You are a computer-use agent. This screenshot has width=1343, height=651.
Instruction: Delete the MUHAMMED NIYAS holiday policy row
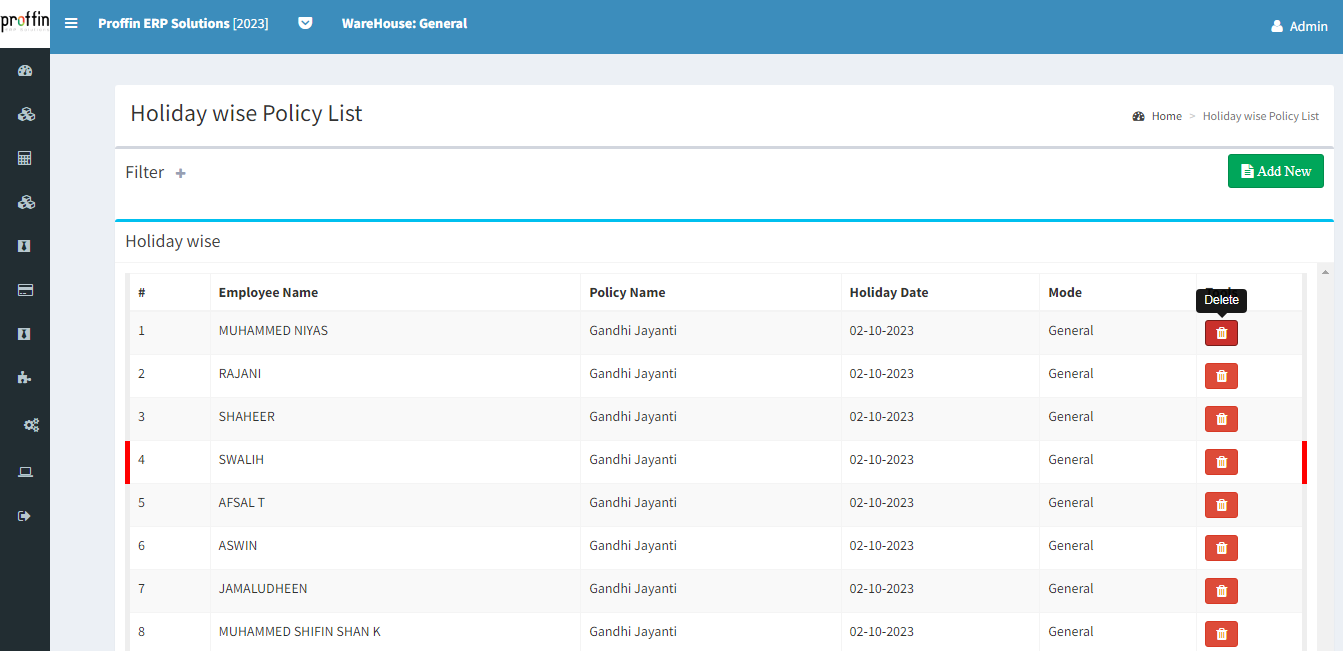pyautogui.click(x=1221, y=333)
